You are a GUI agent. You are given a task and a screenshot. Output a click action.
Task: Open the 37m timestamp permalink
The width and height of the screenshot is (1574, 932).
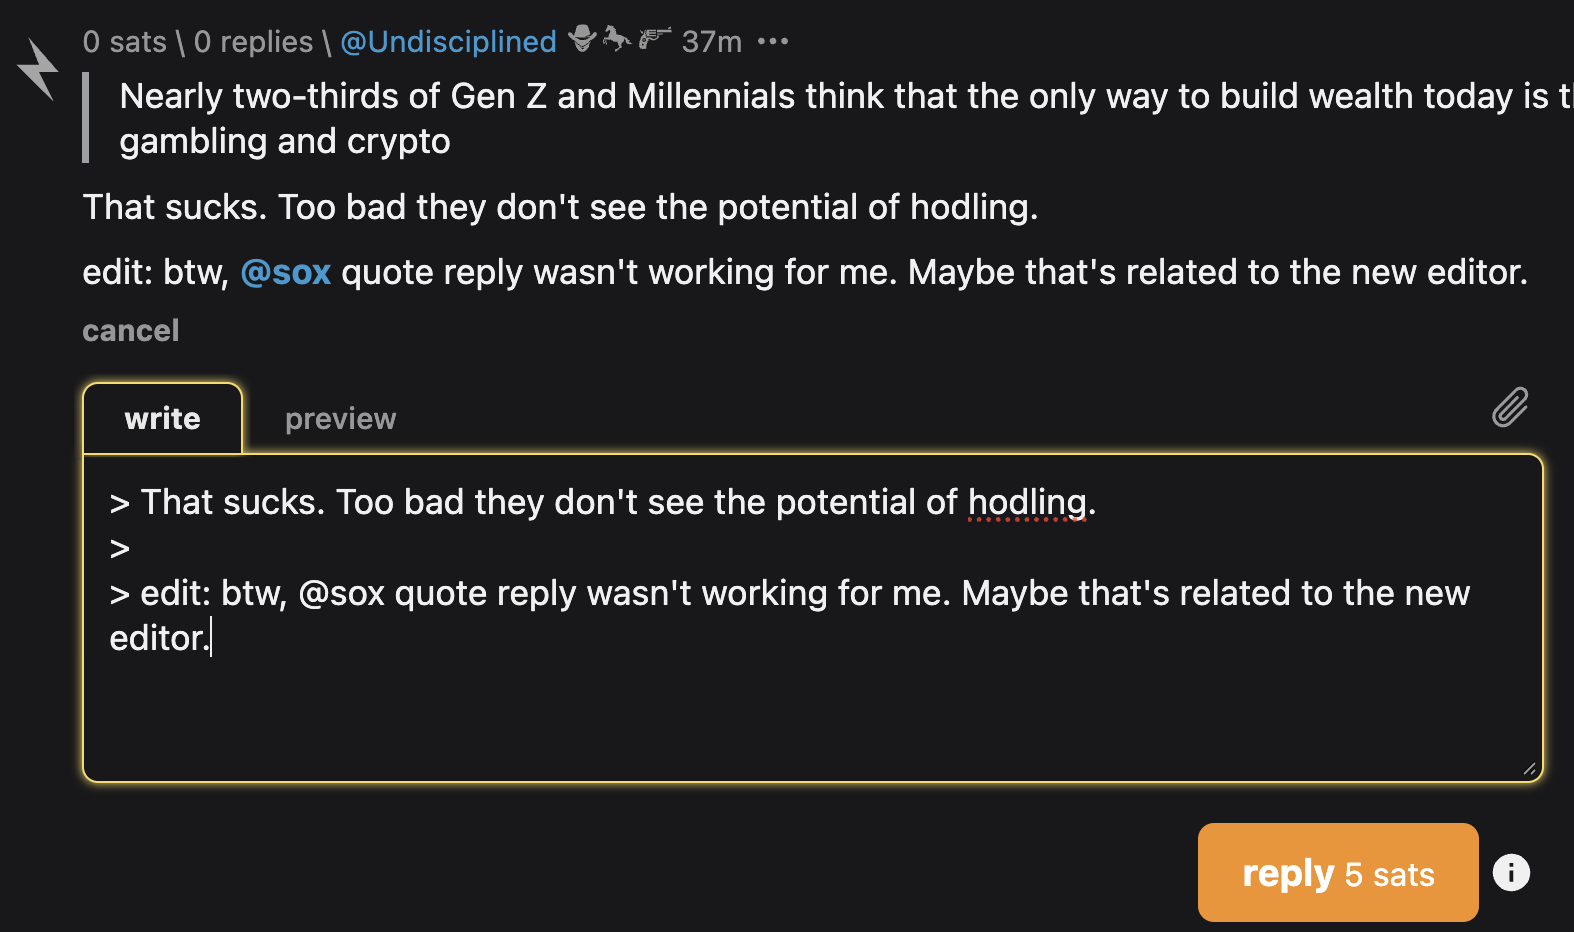(x=711, y=41)
